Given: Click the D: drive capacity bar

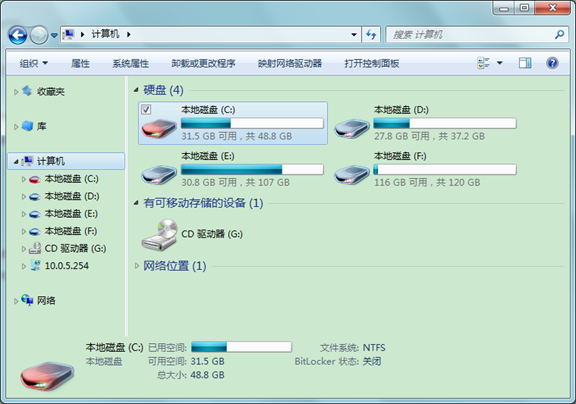Looking at the screenshot, I should (444, 123).
